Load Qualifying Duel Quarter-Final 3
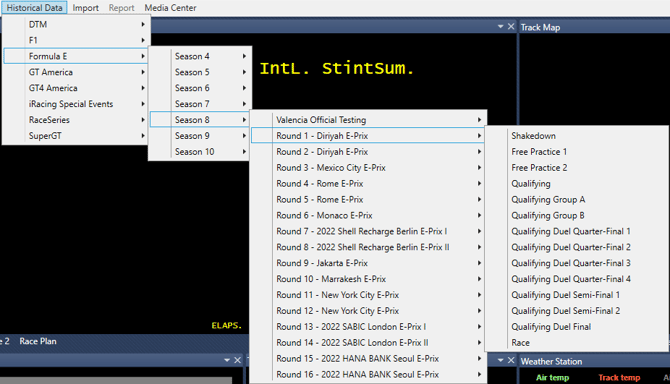This screenshot has width=670, height=384. [x=576, y=263]
